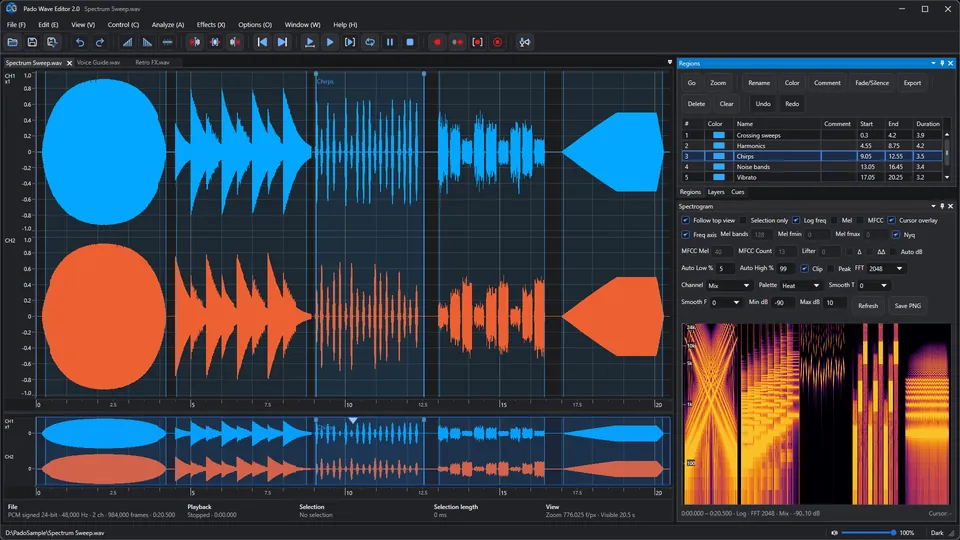
Task: Open a file with the folder icon
Action: point(13,42)
